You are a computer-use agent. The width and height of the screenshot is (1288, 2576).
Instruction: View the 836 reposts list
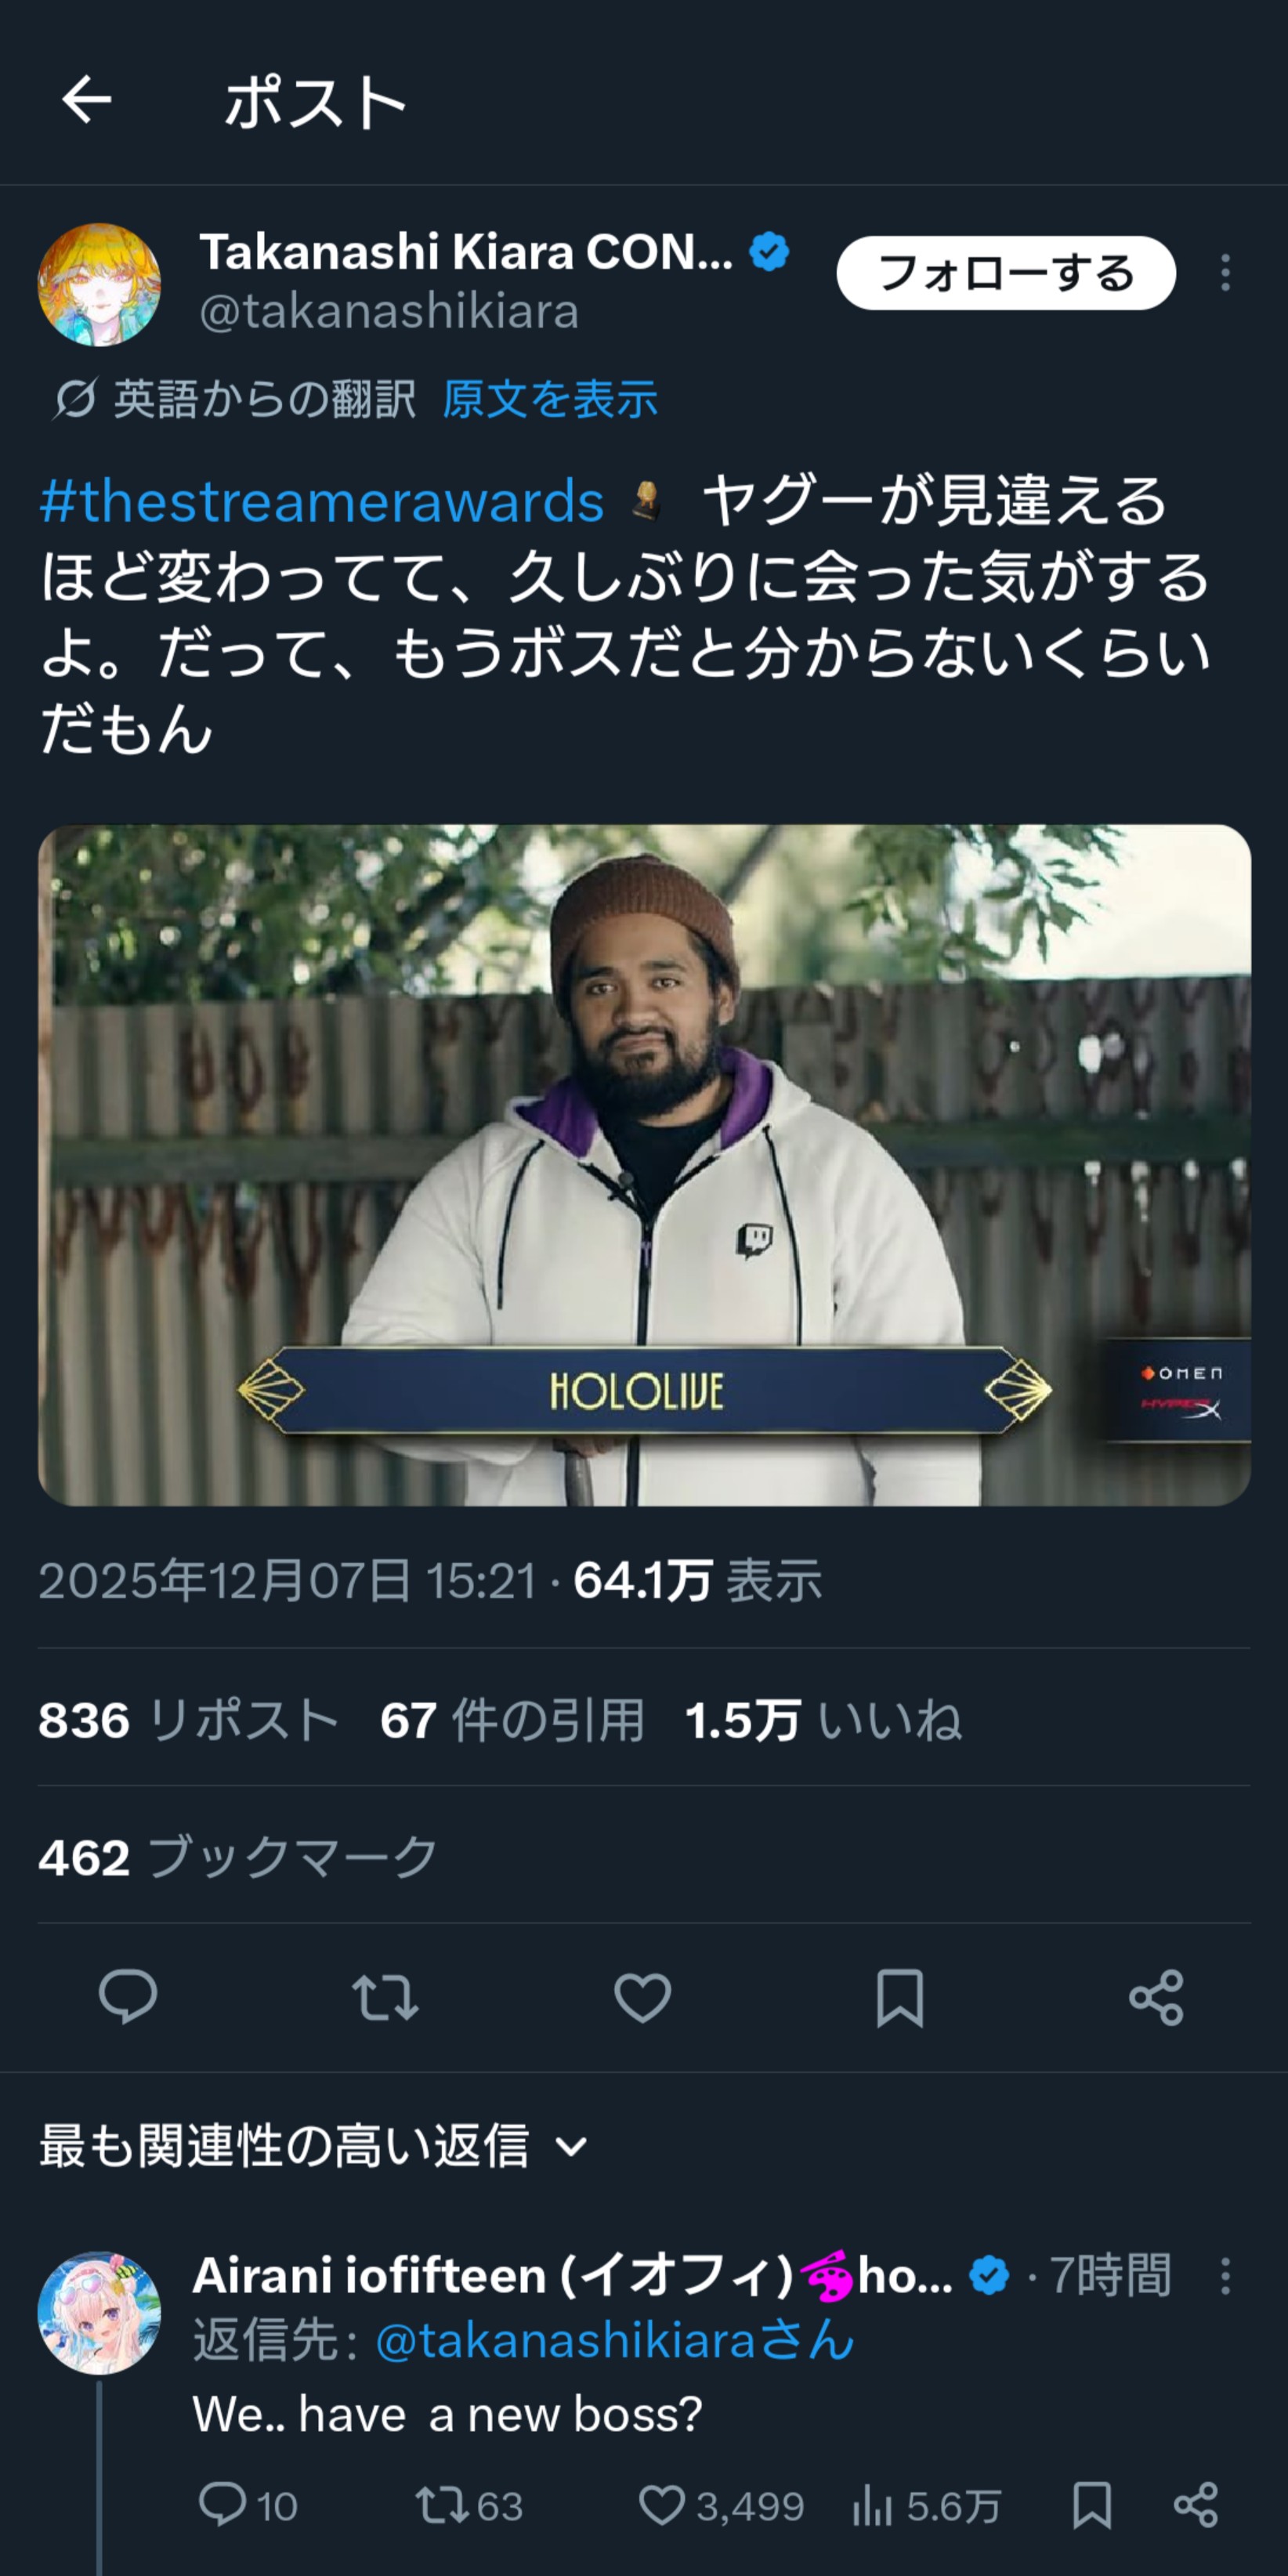point(189,1720)
